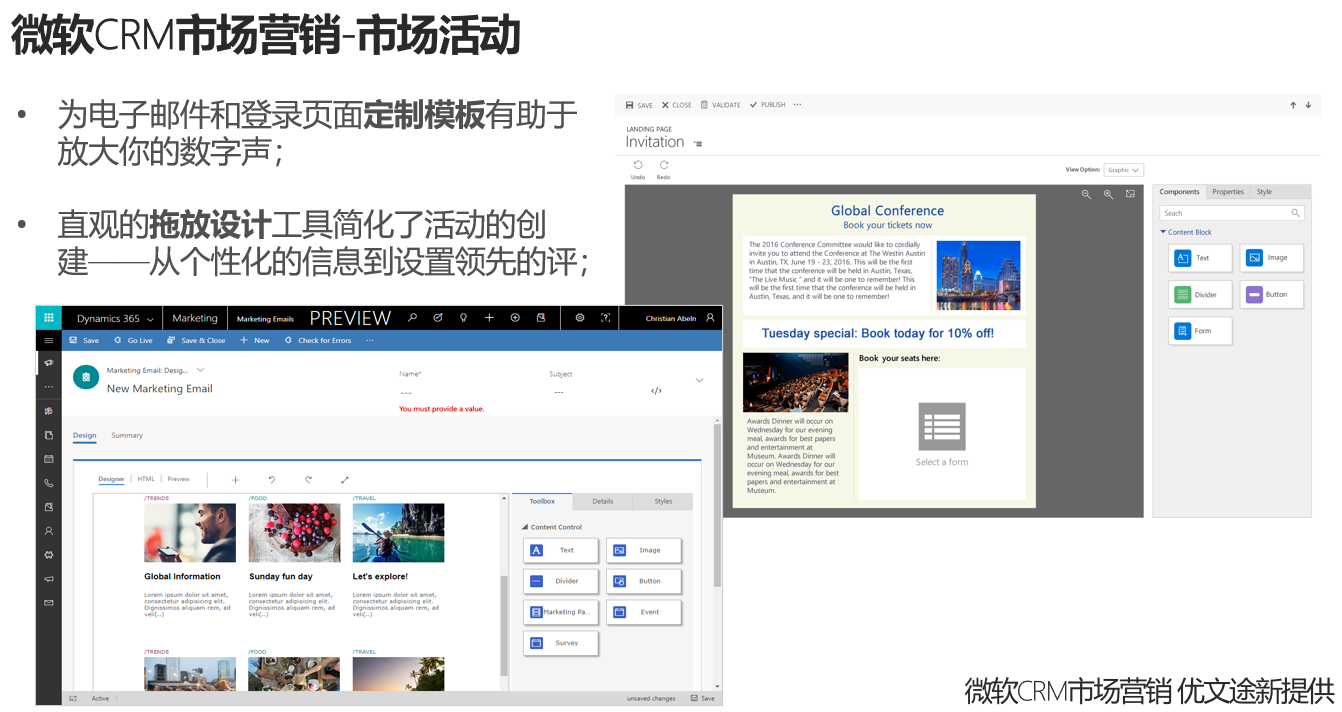1342x712 pixels.
Task: Select the Preview view tab
Action: (178, 479)
